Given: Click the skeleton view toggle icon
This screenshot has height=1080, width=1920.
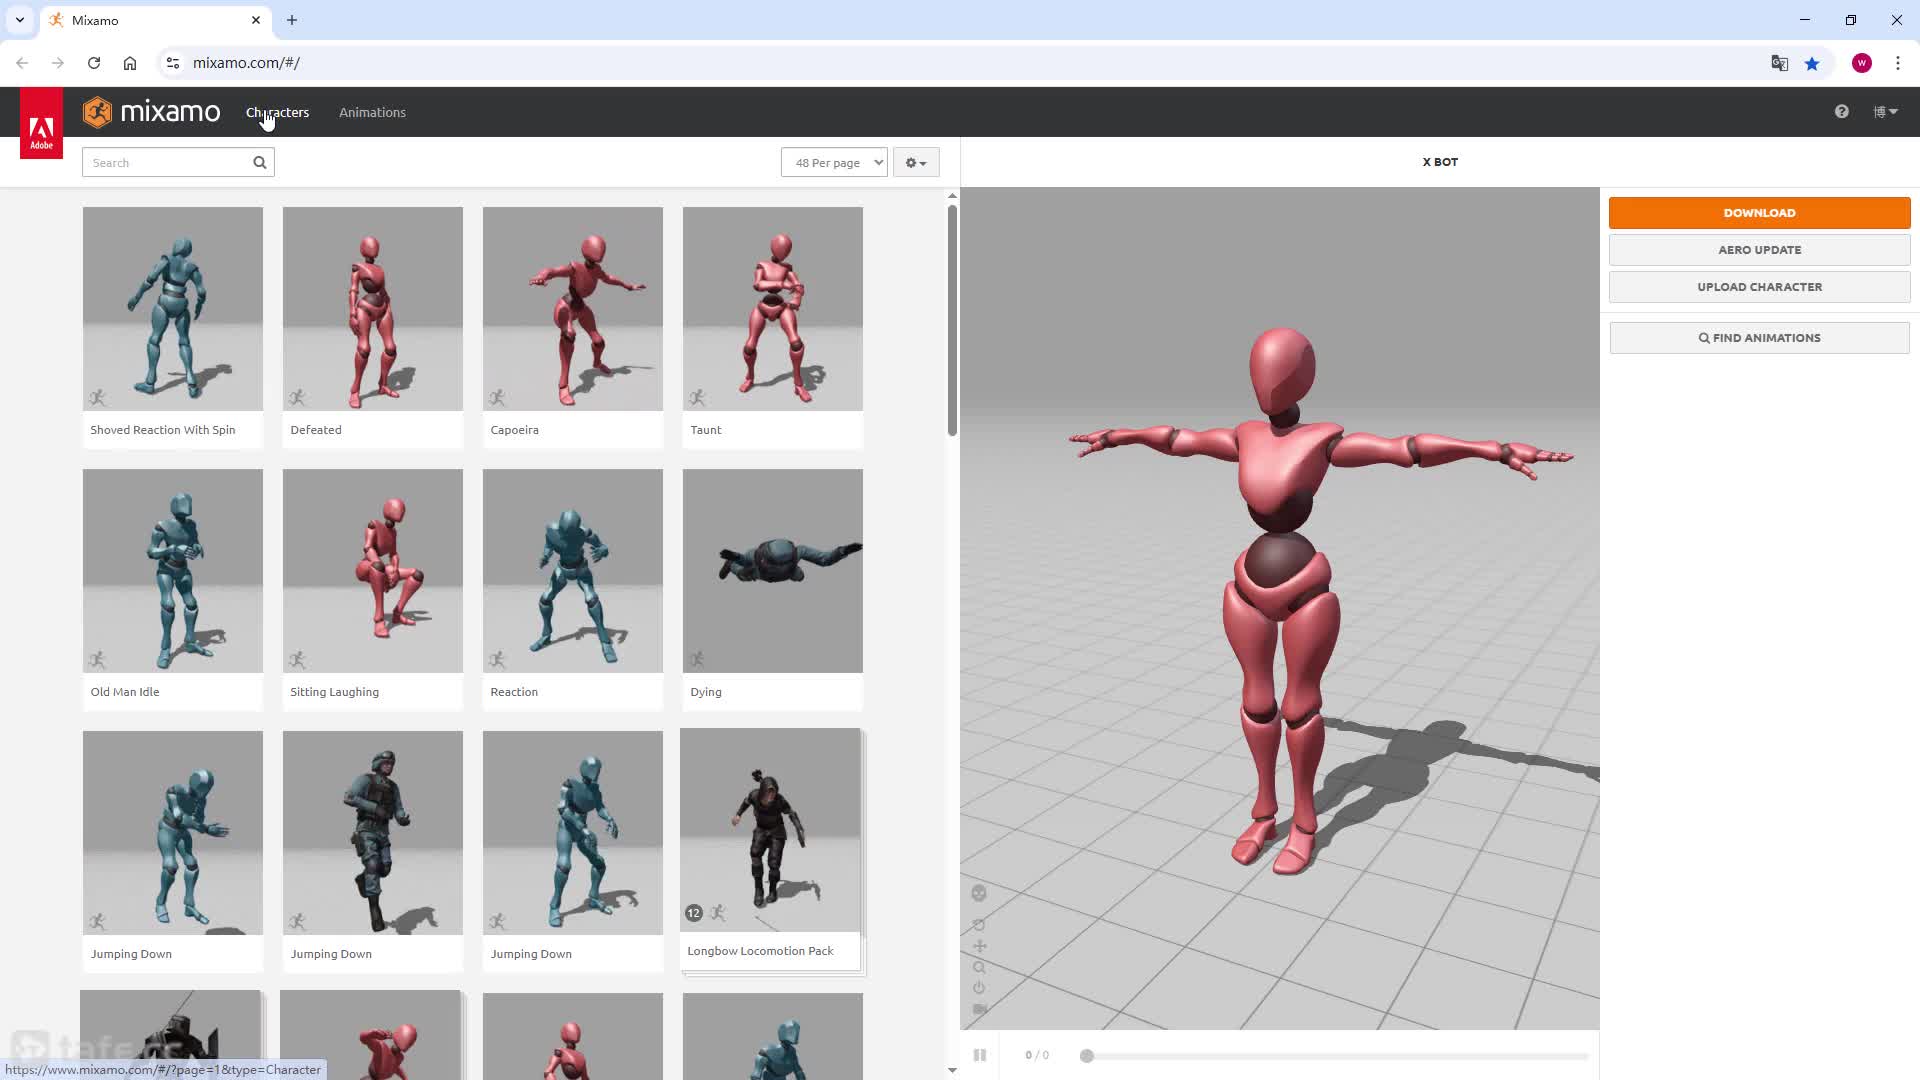Looking at the screenshot, I should click(979, 893).
